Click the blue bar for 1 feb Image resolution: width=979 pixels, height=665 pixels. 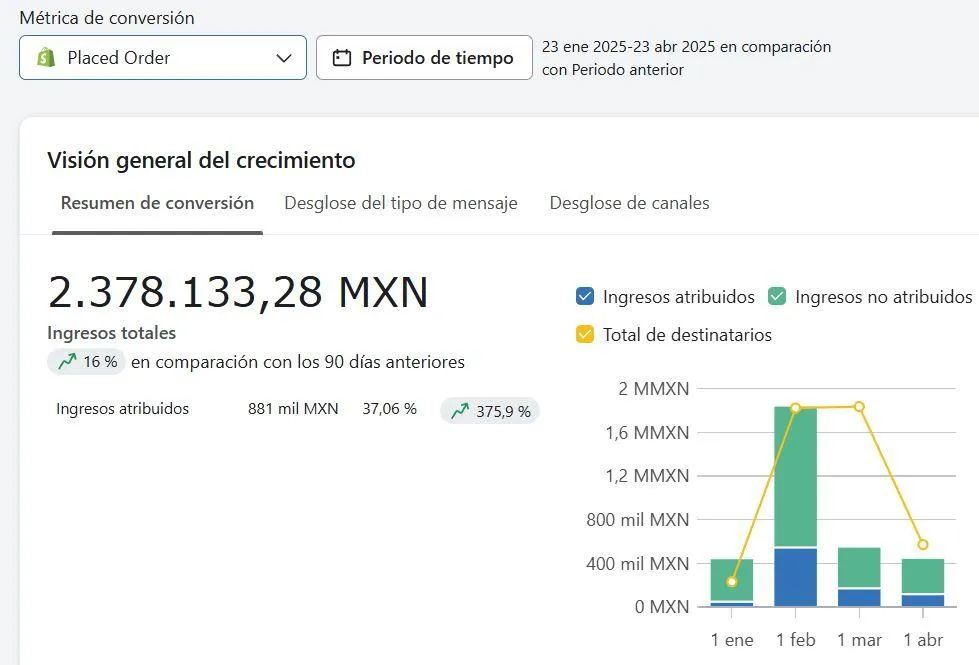coord(795,578)
